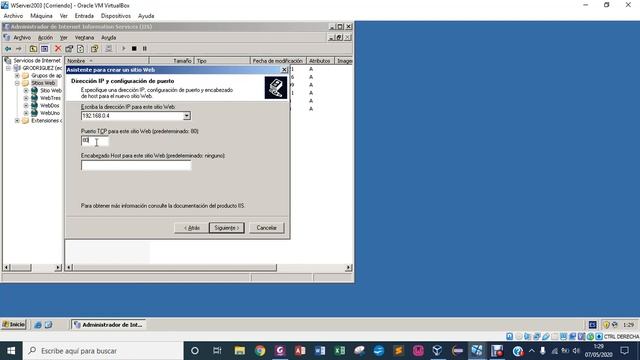640x360 pixels.
Task: Open the IIS Acción menu
Action: coord(45,38)
